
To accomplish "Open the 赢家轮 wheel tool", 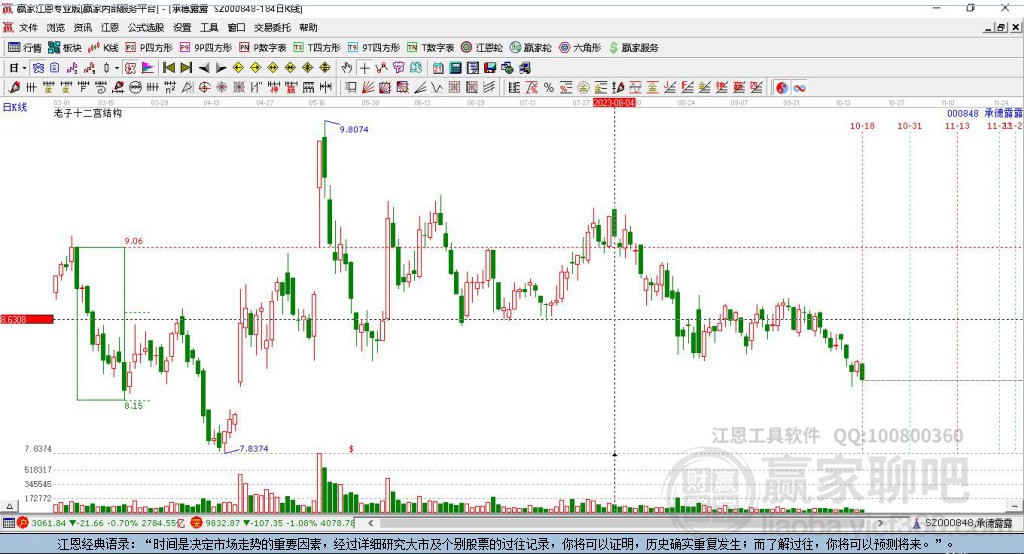I will coord(530,48).
